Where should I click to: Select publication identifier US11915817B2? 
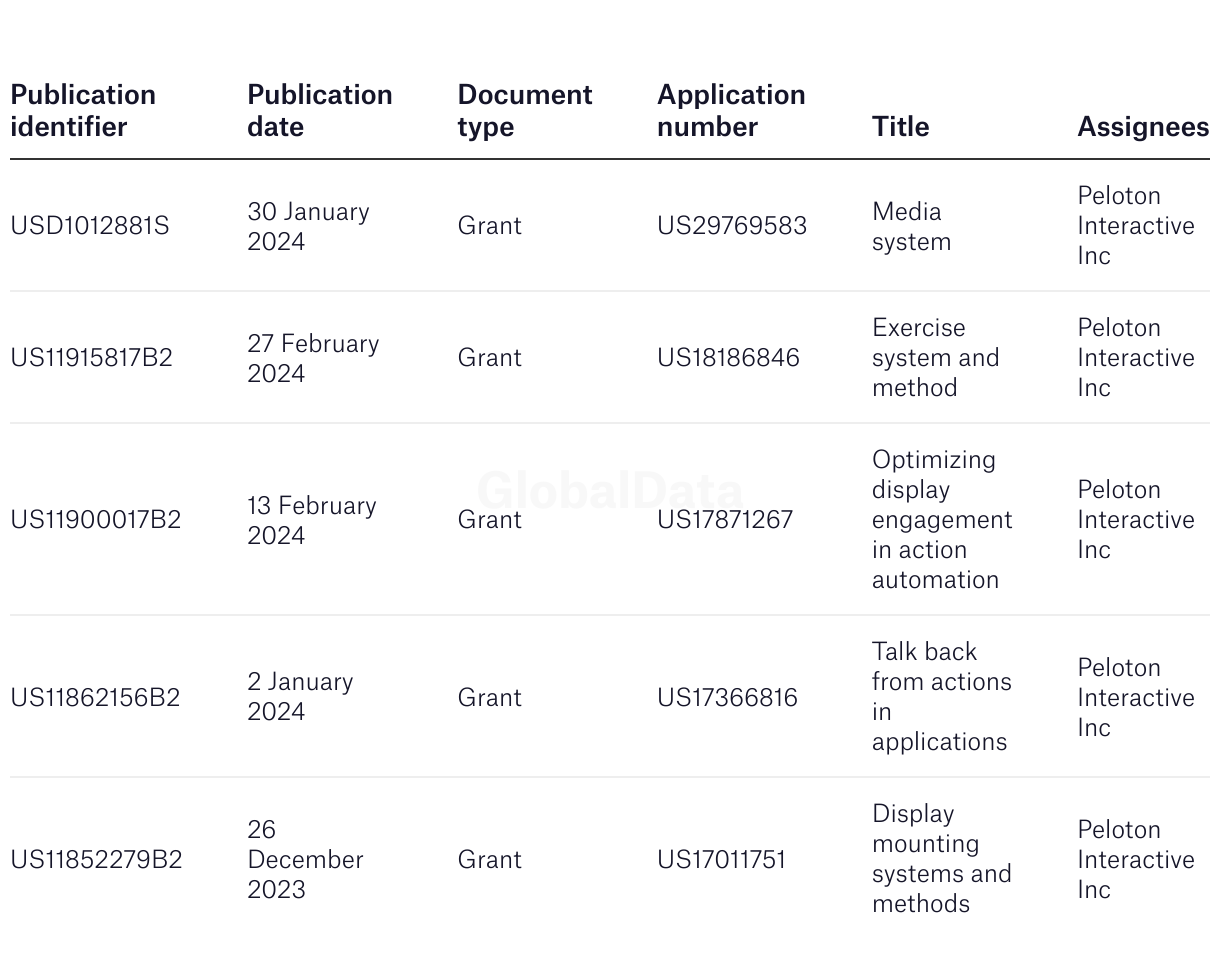(x=91, y=358)
